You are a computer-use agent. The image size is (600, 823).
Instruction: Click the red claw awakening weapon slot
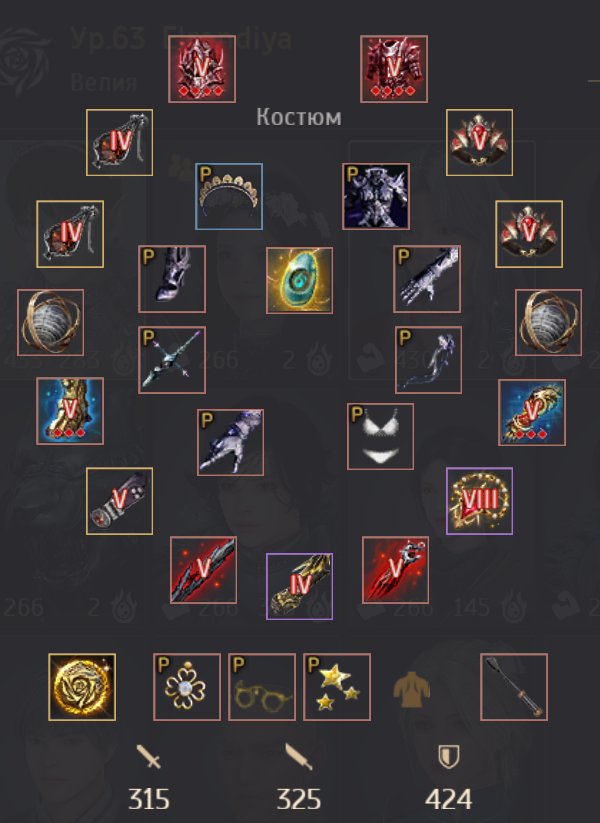coord(395,570)
